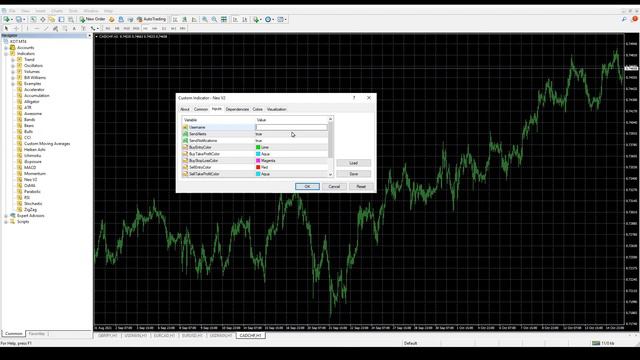Open the Profiles toolbar icon
The height and width of the screenshot is (360, 640).
click(19, 19)
